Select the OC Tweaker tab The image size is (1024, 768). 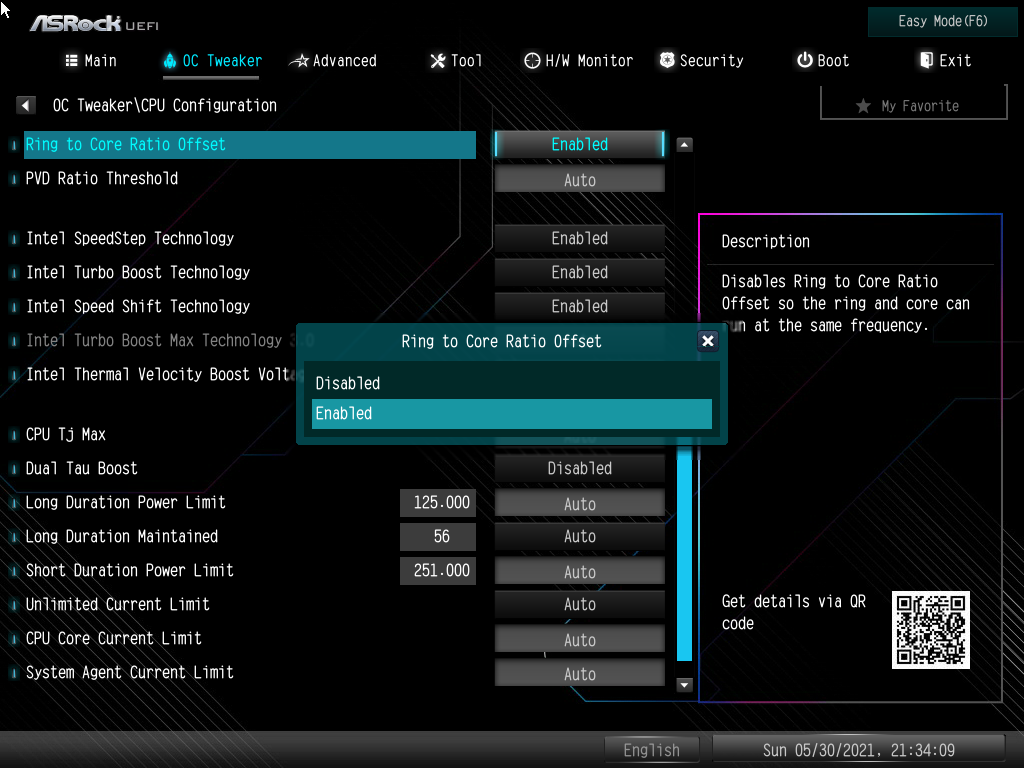[x=212, y=61]
